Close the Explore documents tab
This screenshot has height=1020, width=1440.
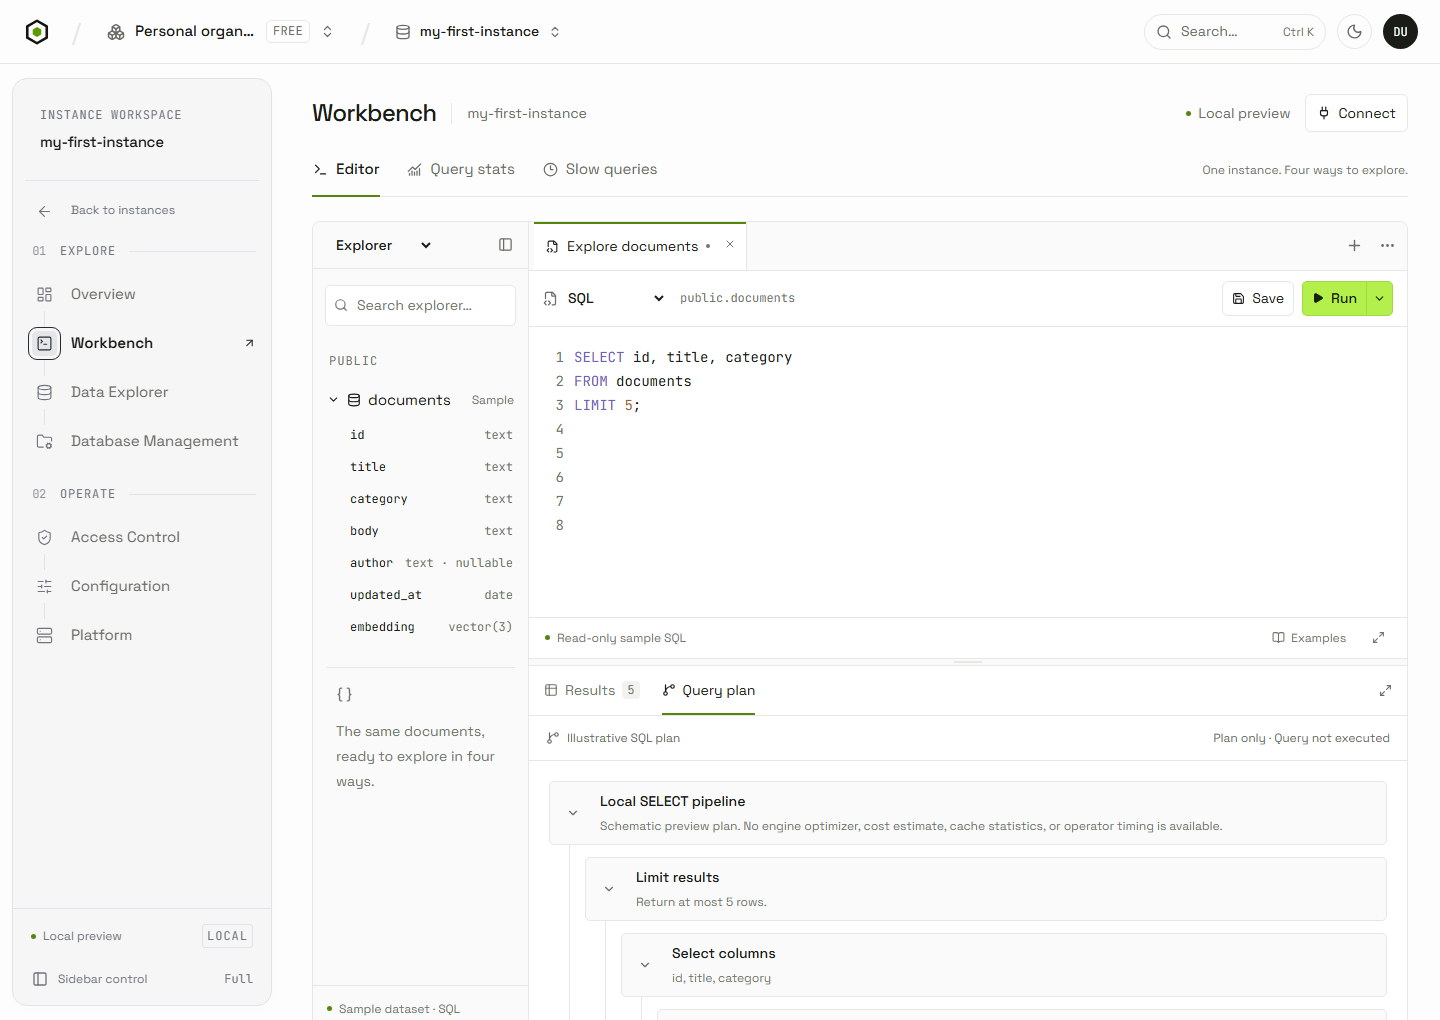point(730,244)
